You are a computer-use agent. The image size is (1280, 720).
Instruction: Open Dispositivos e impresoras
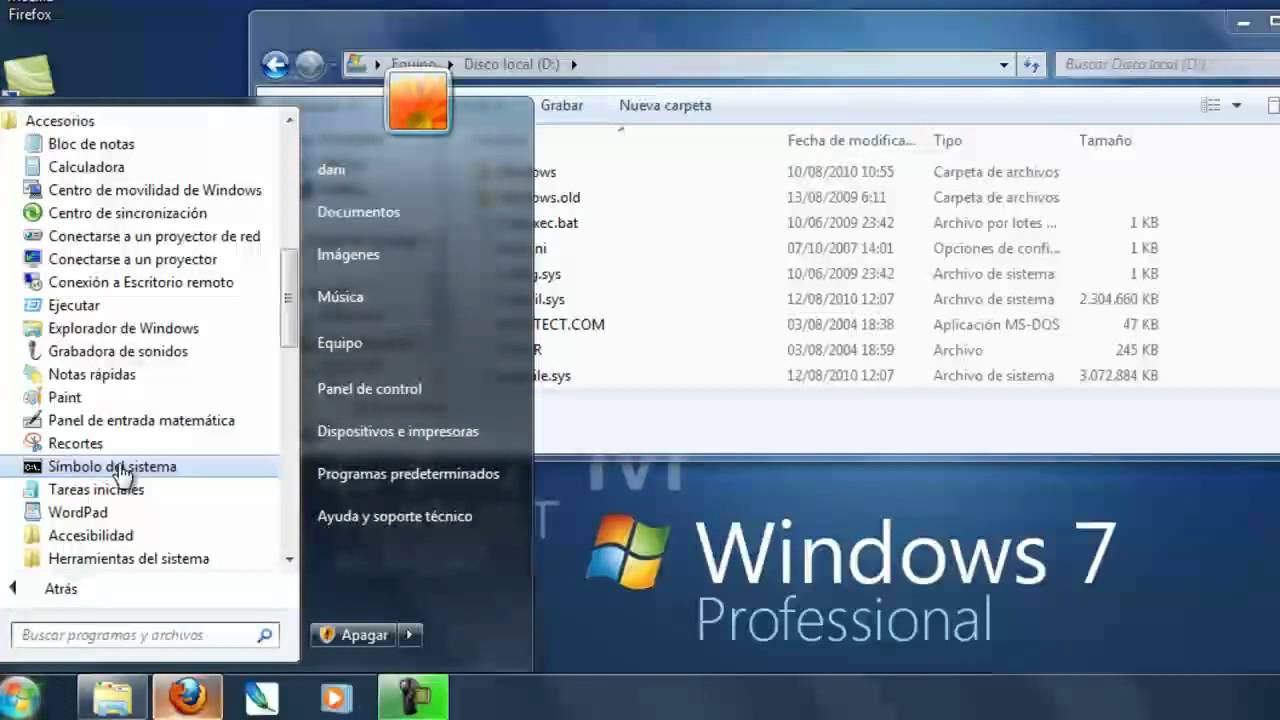398,431
